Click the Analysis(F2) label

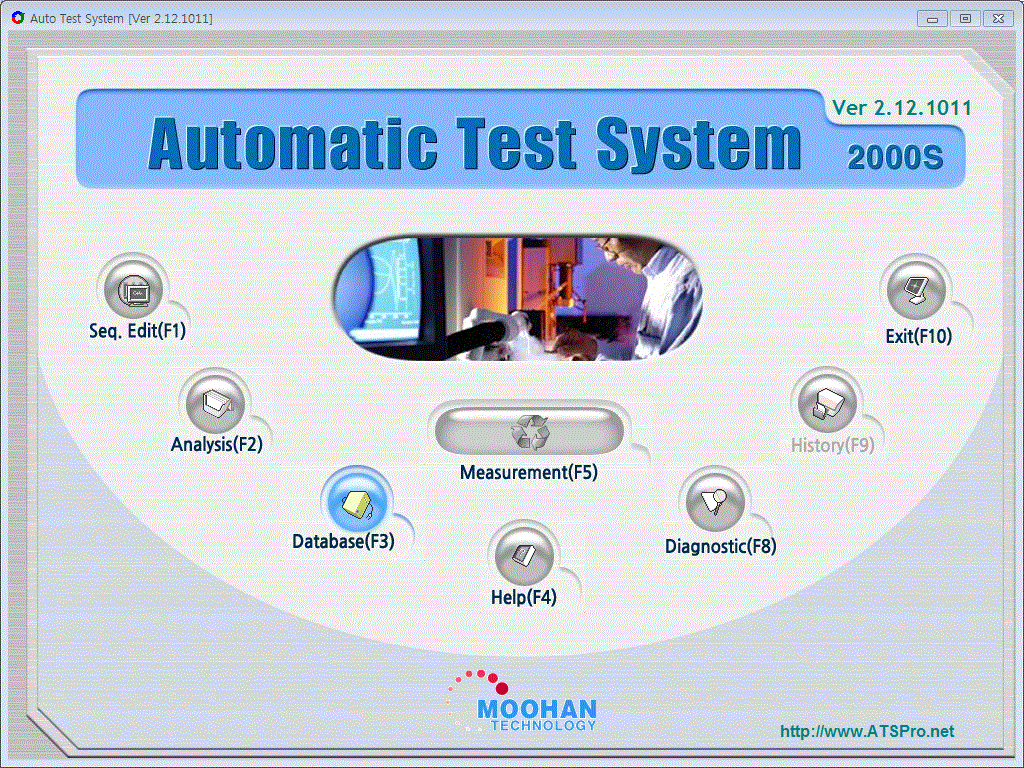[x=217, y=445]
